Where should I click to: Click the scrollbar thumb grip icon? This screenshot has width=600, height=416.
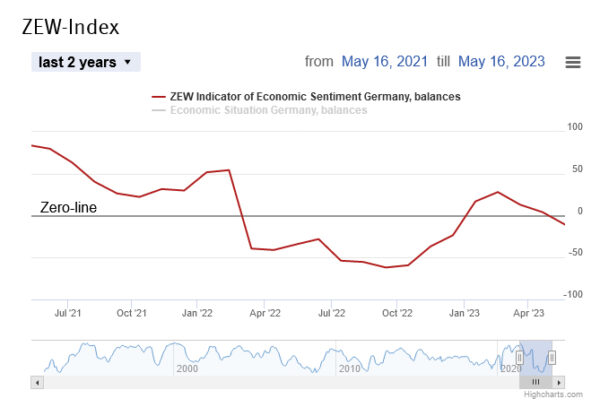pyautogui.click(x=536, y=382)
